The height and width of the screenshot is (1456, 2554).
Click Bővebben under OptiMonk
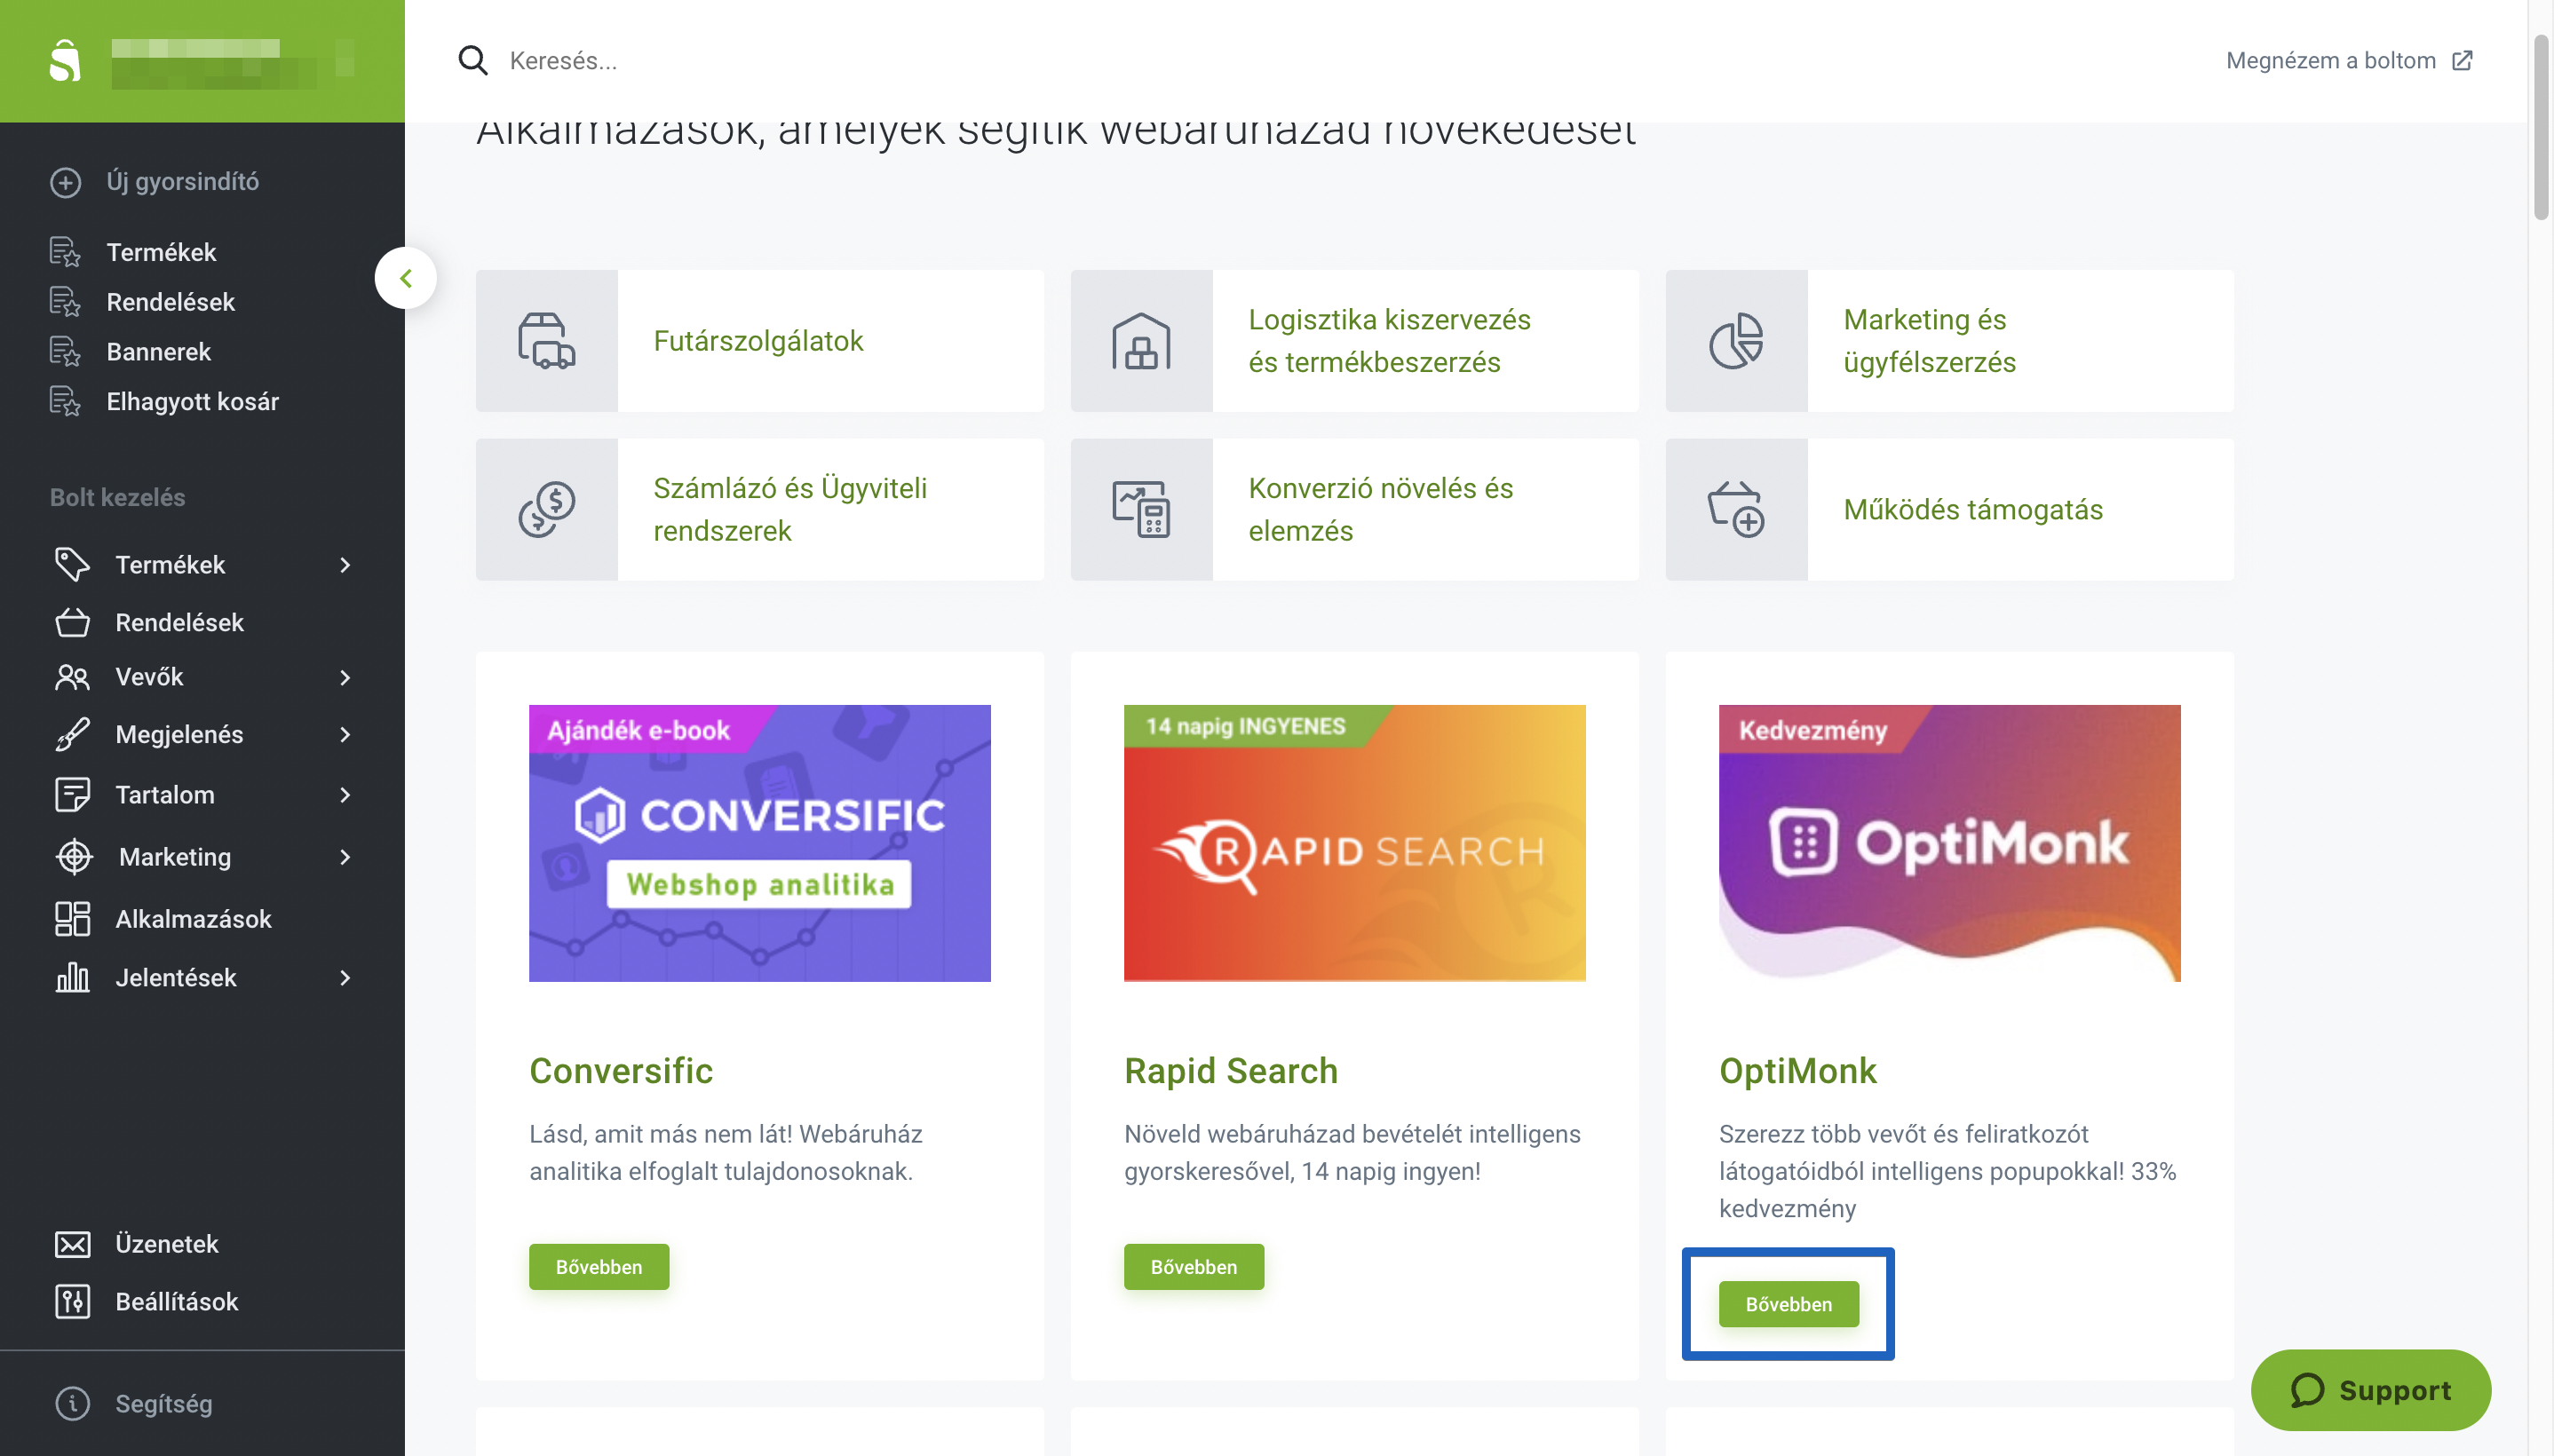(1789, 1304)
